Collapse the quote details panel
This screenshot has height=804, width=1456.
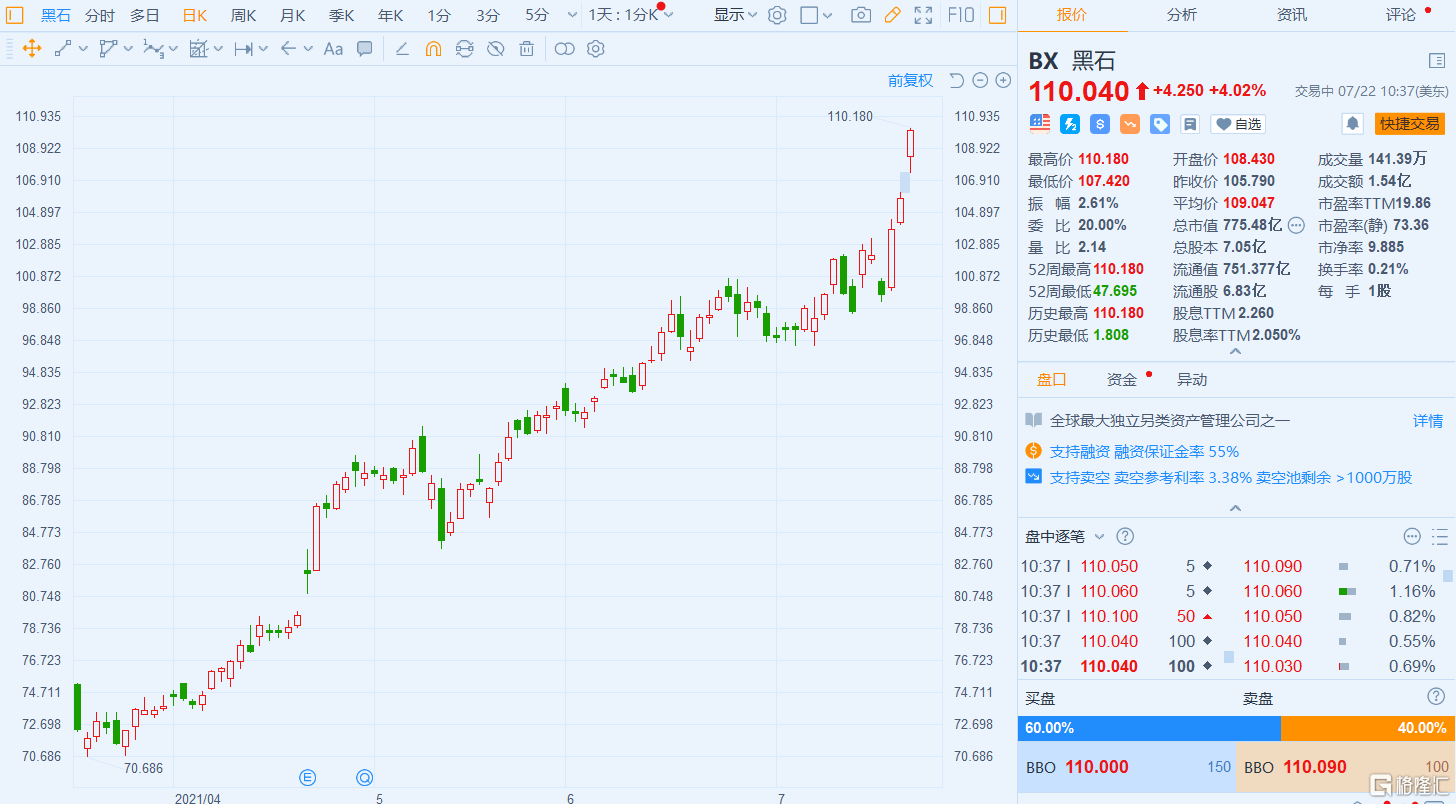(1235, 352)
